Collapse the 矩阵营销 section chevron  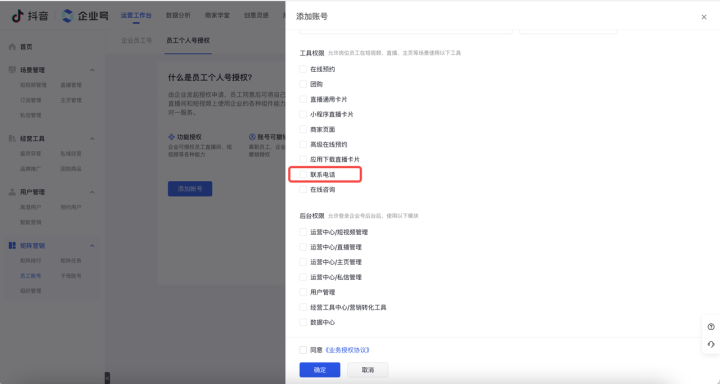(x=92, y=246)
